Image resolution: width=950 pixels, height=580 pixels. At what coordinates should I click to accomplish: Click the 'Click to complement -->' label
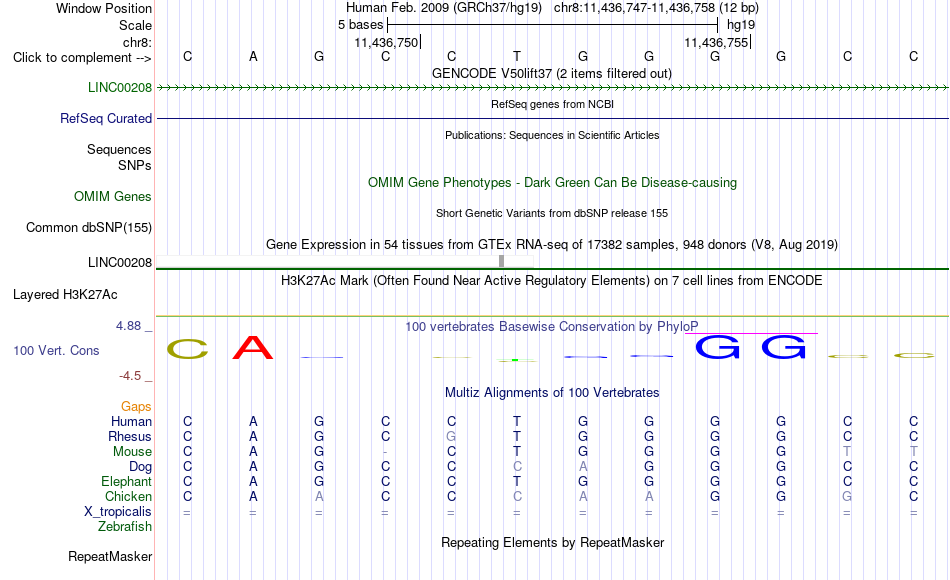[x=82, y=58]
